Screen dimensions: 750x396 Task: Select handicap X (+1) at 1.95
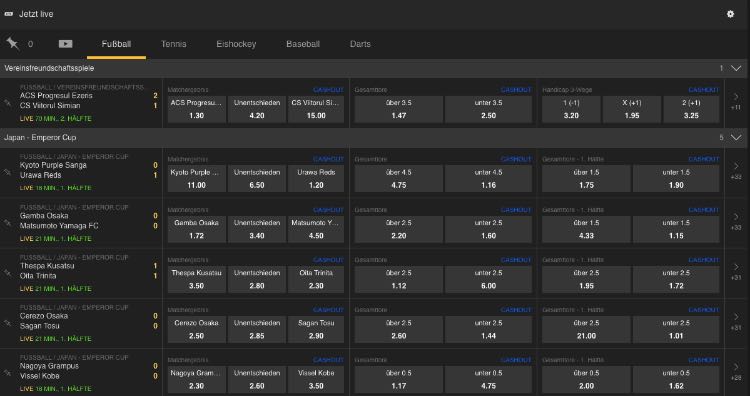pos(632,109)
